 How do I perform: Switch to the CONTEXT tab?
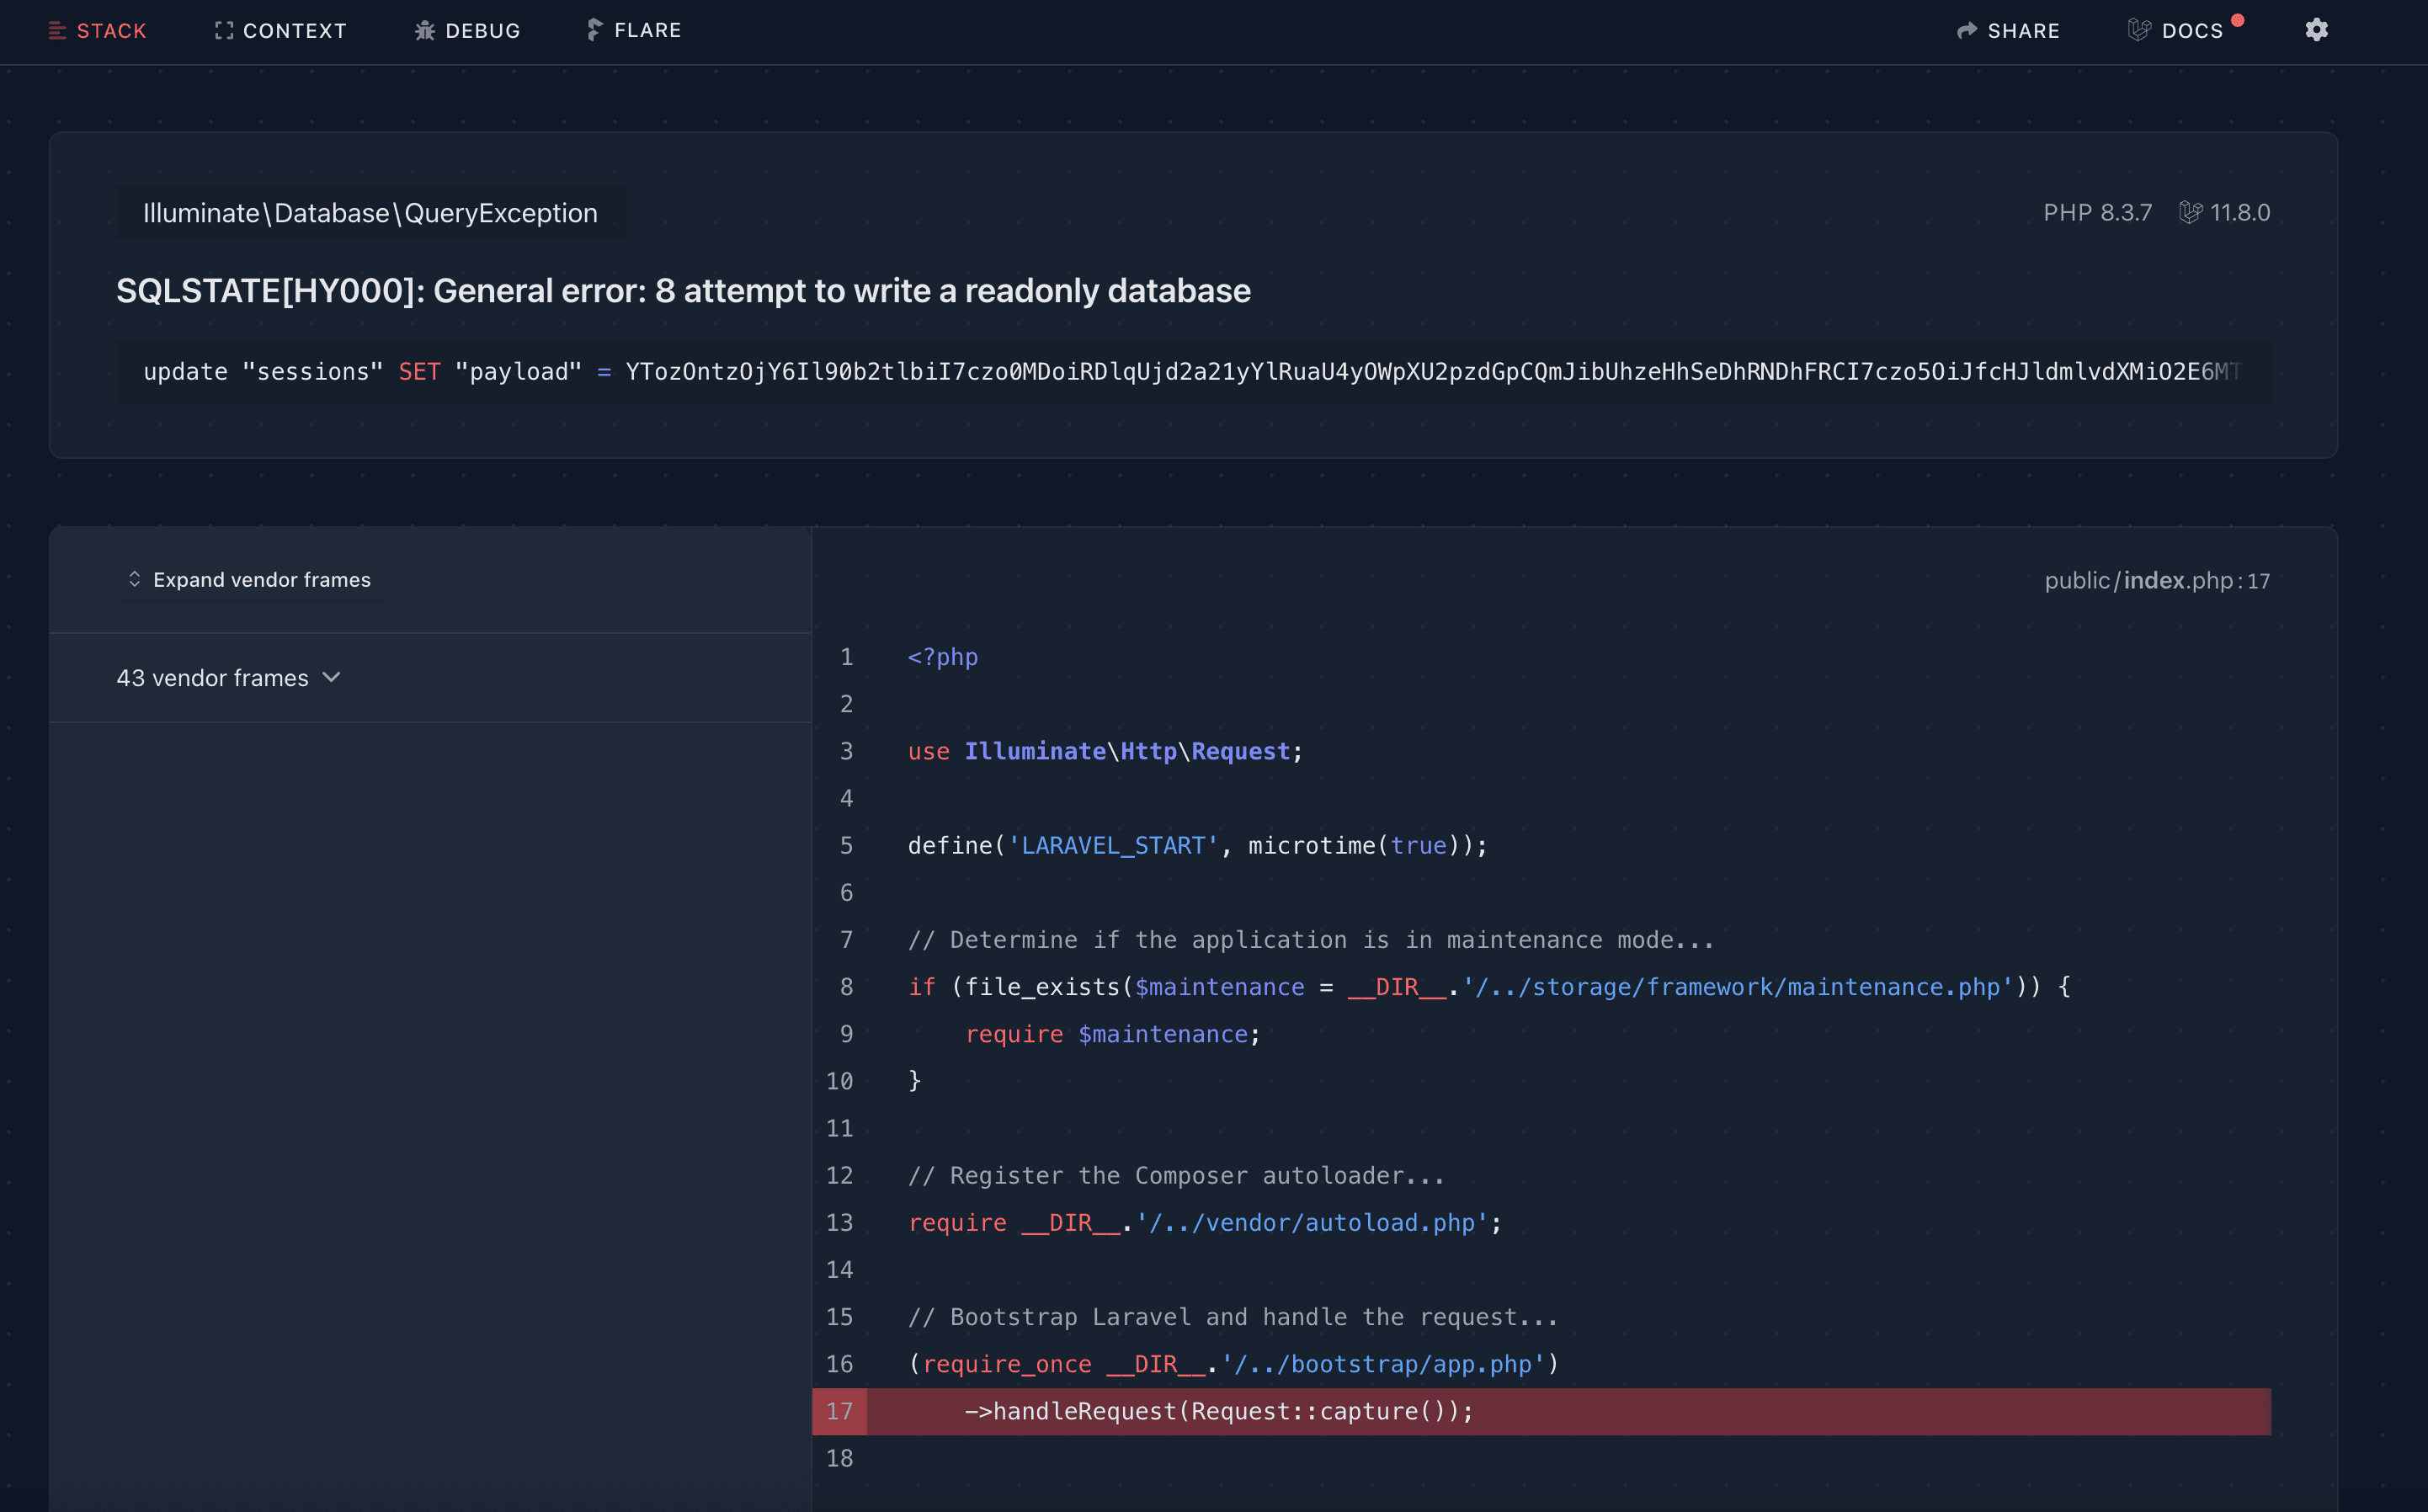[x=280, y=31]
